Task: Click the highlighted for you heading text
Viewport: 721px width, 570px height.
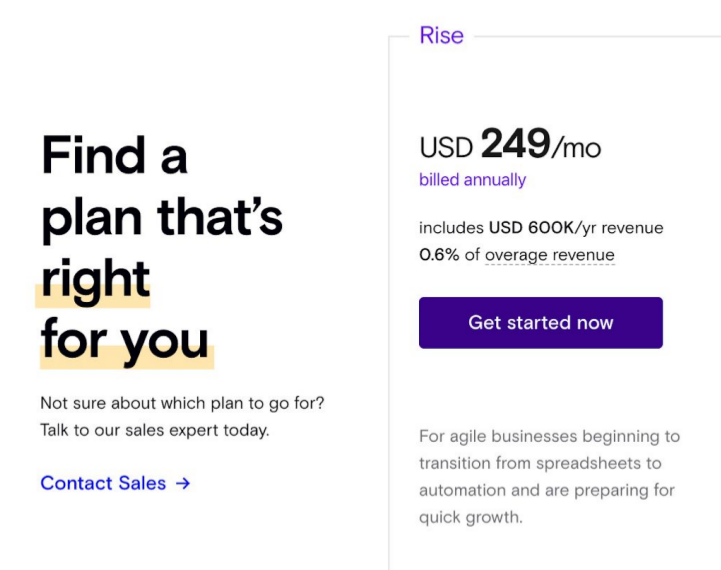Action: click(x=125, y=342)
